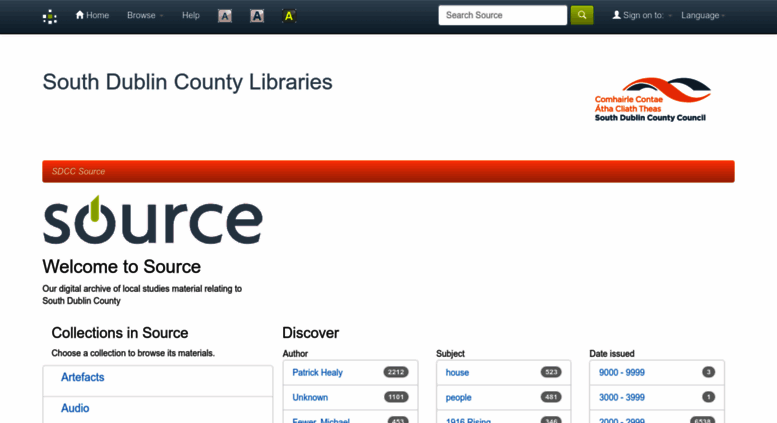Click the SDCC Source breadcrumb link
777x423 pixels.
coord(78,171)
